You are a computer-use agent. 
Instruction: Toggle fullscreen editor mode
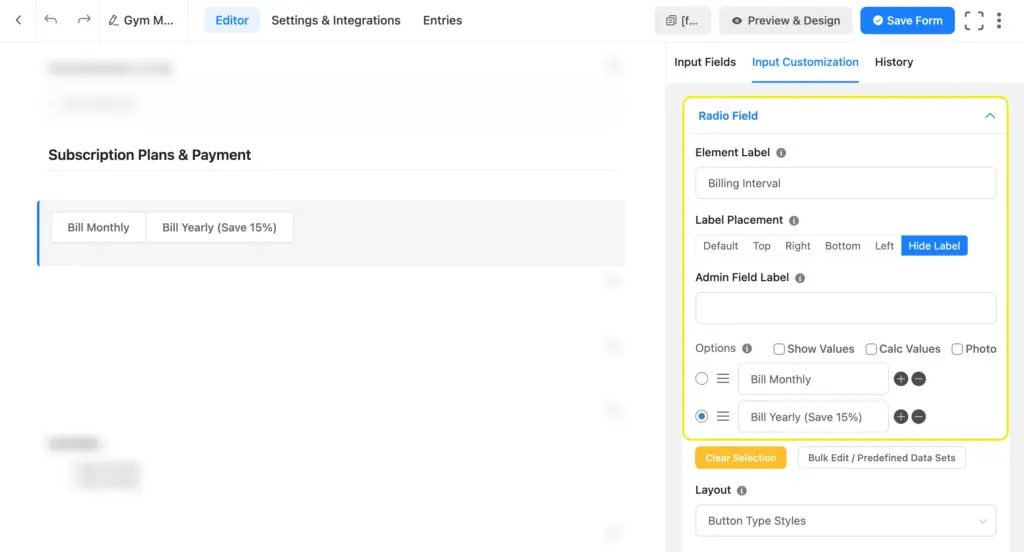tap(974, 20)
